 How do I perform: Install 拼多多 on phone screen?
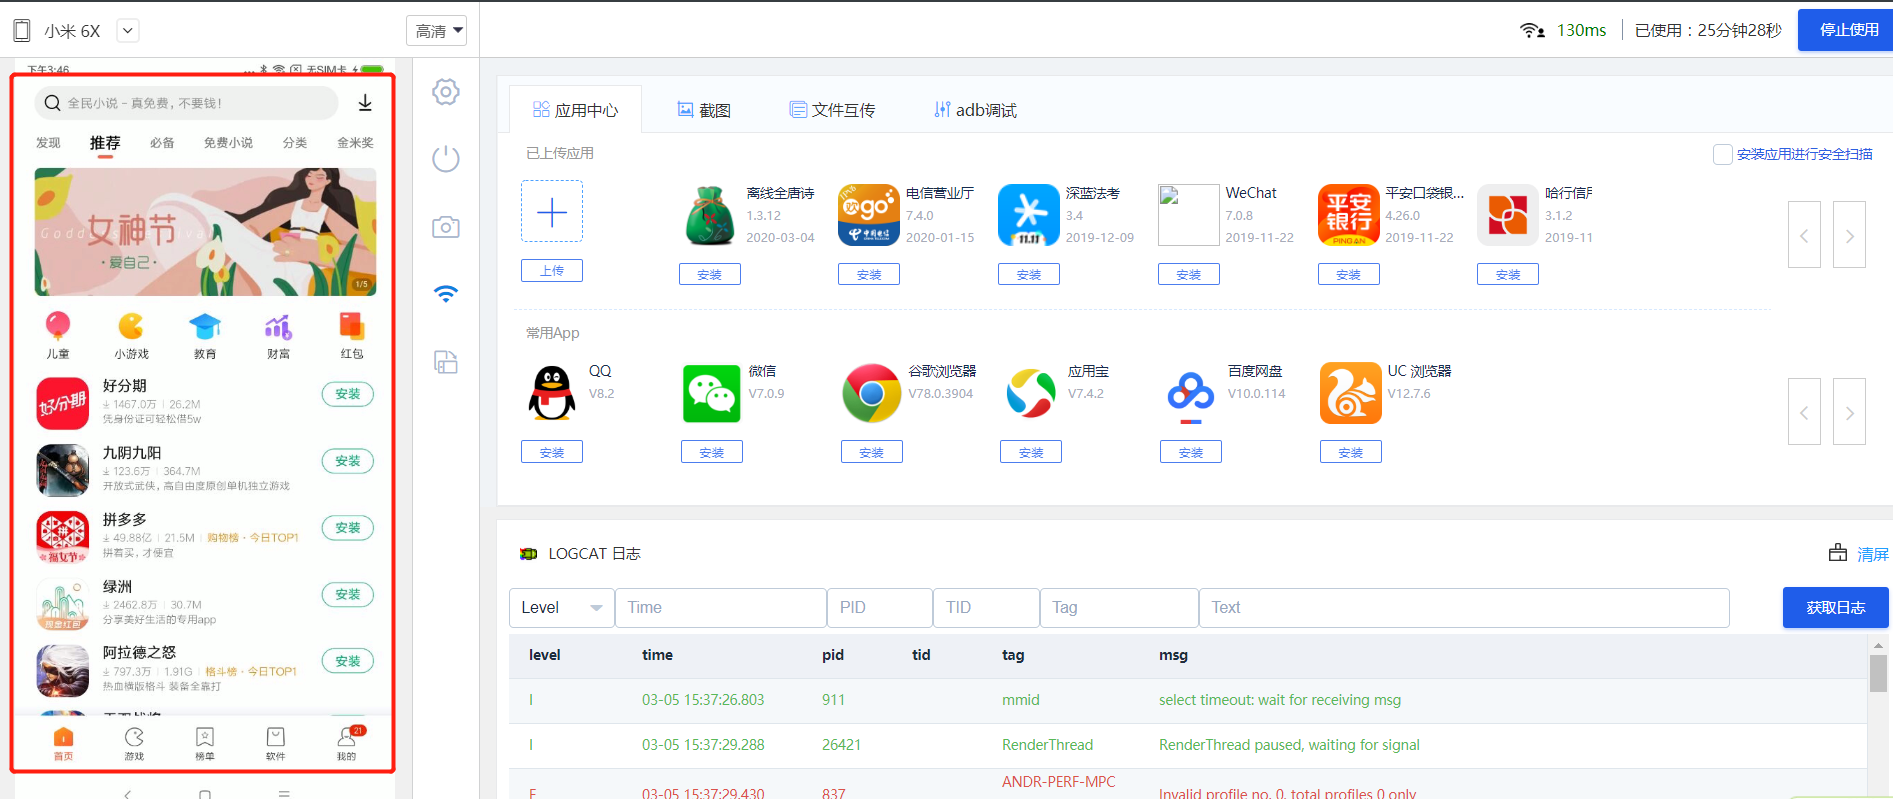tap(348, 527)
